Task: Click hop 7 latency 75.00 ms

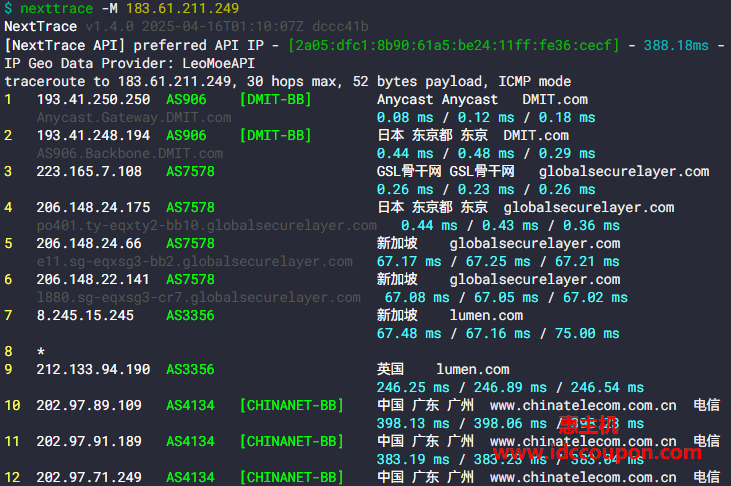Action: (587, 333)
